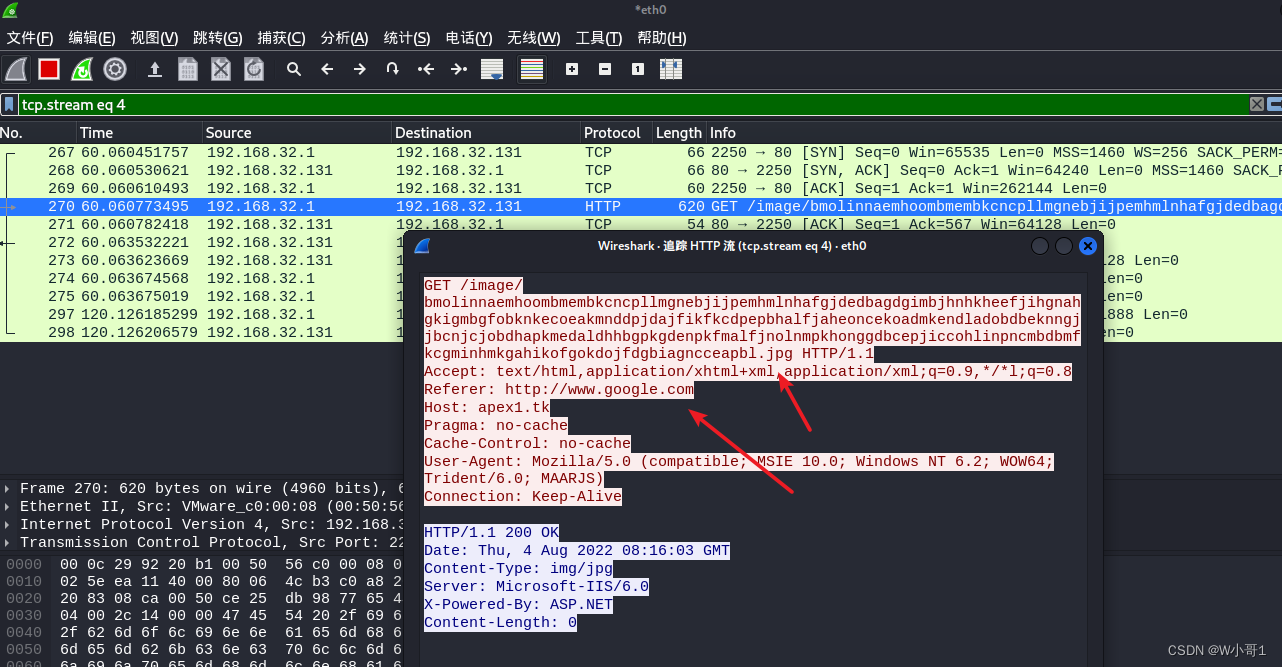Open the 编辑(E) menu

click(92, 38)
